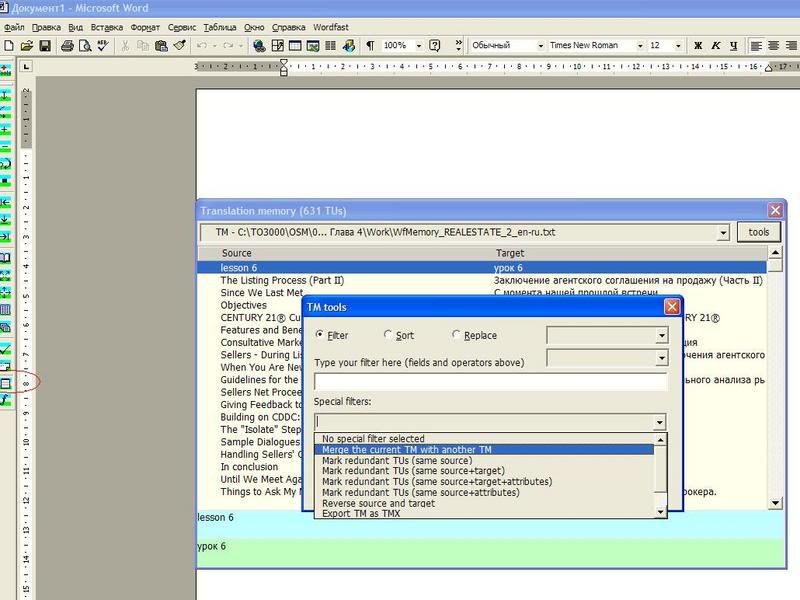The image size is (800, 600).
Task: Select the Replace radio button
Action: point(456,335)
